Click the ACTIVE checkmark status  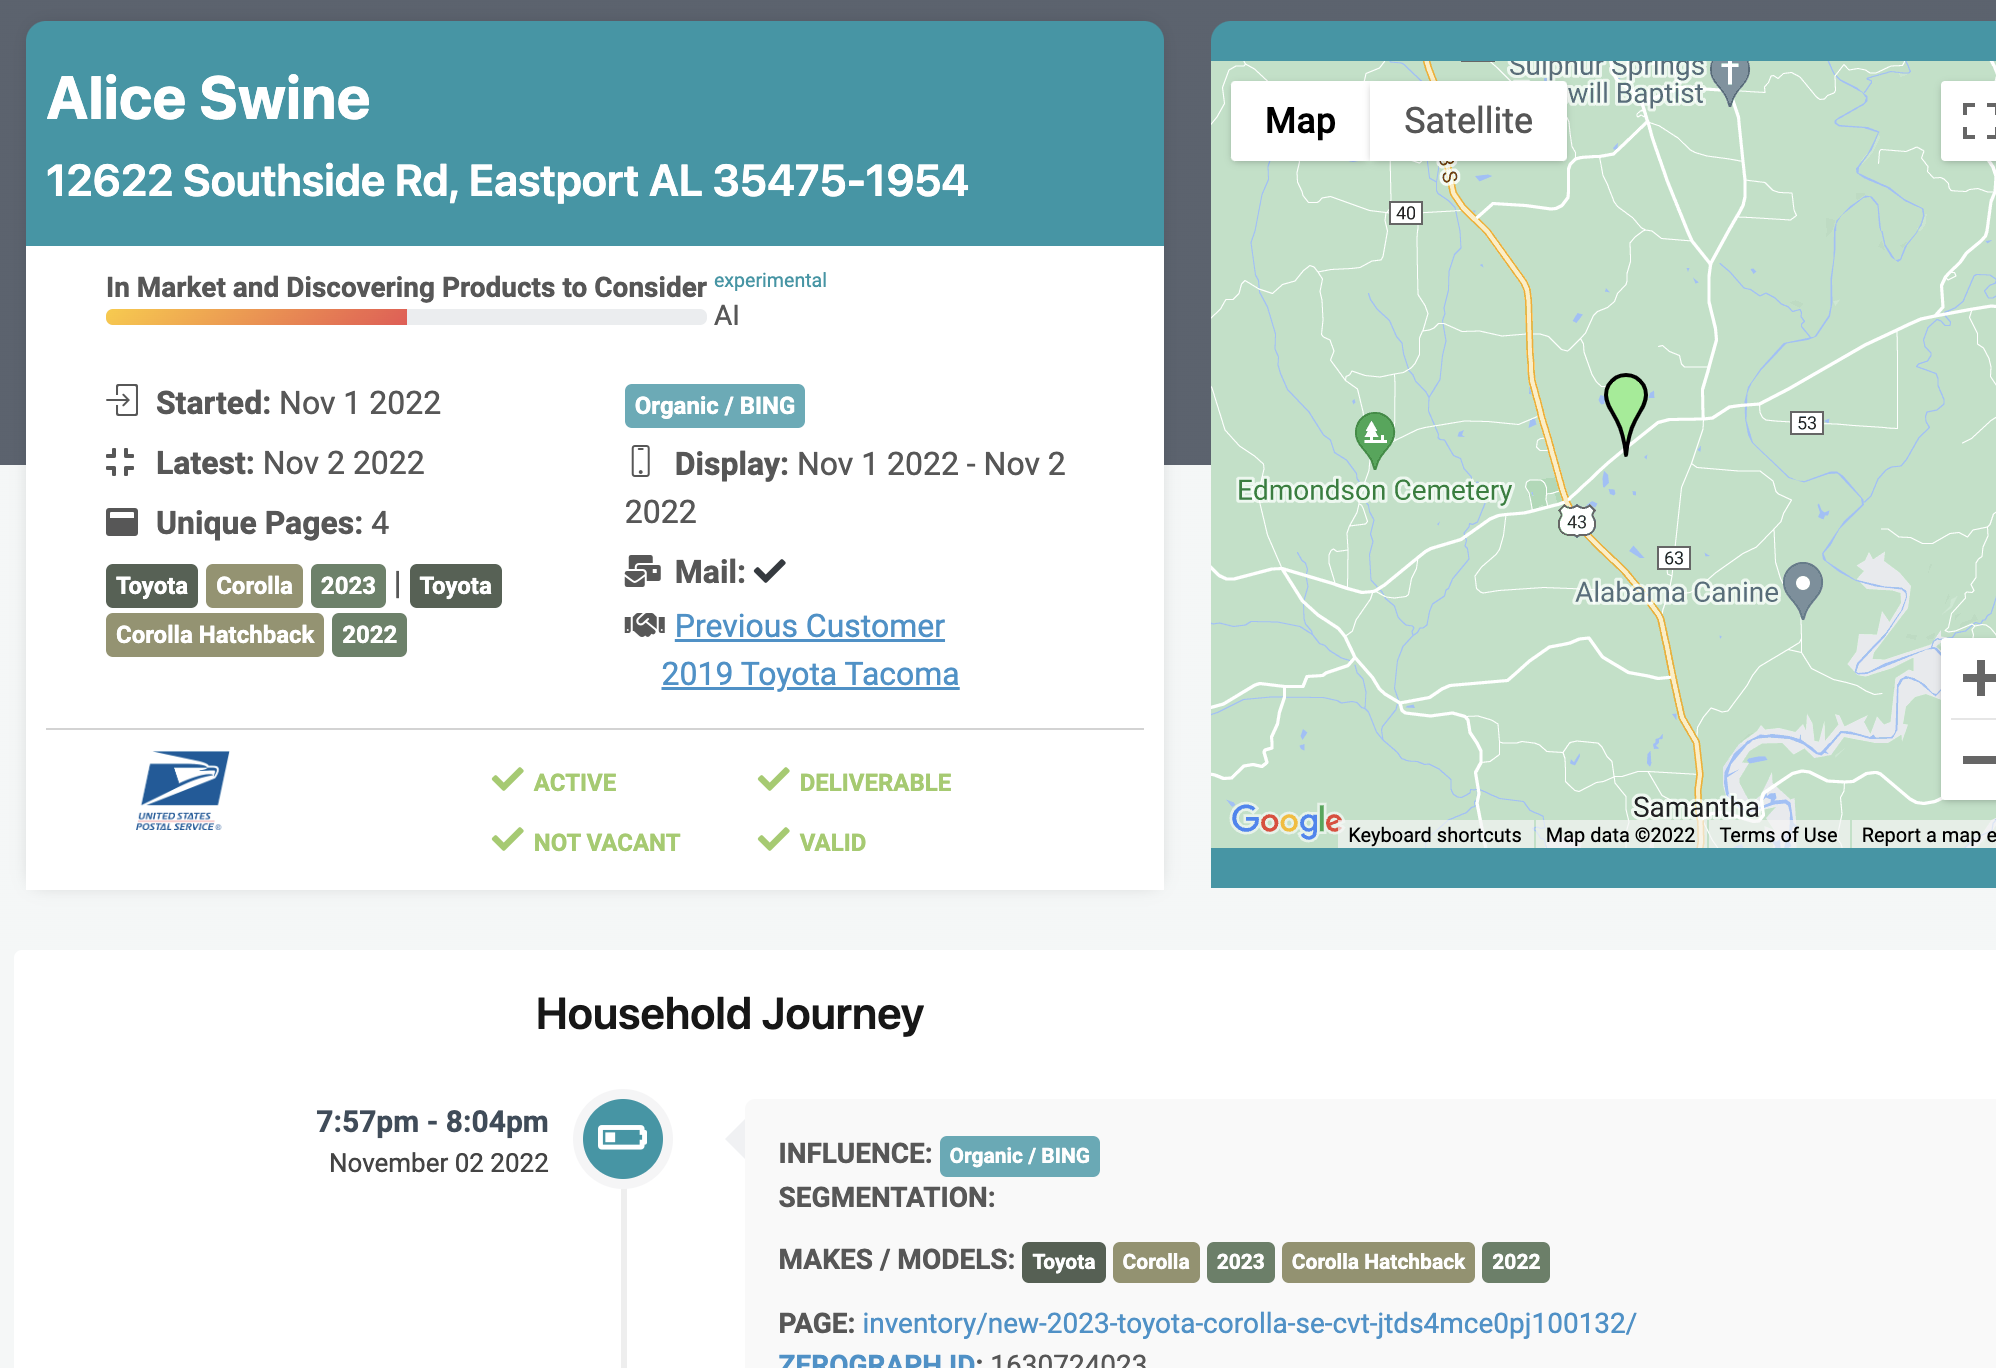(x=555, y=782)
